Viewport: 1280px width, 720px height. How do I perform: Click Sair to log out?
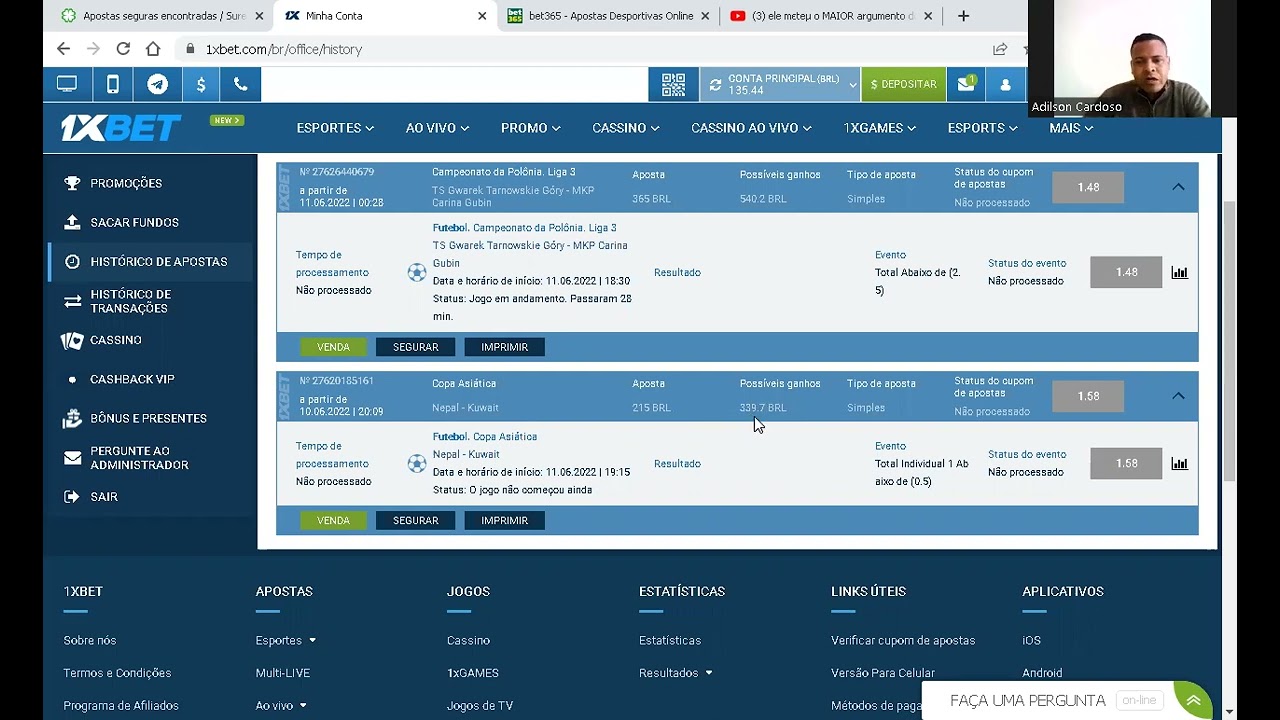coord(104,496)
